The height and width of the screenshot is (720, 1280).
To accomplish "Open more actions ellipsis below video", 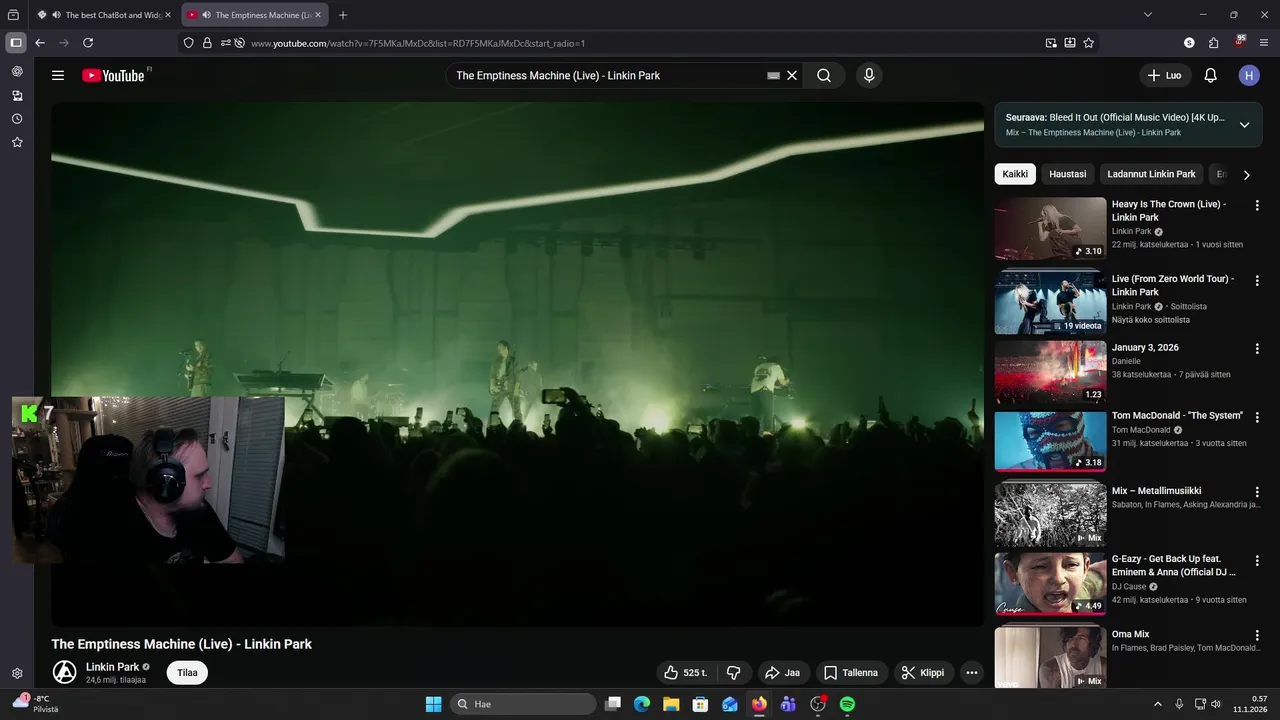I will tap(971, 673).
